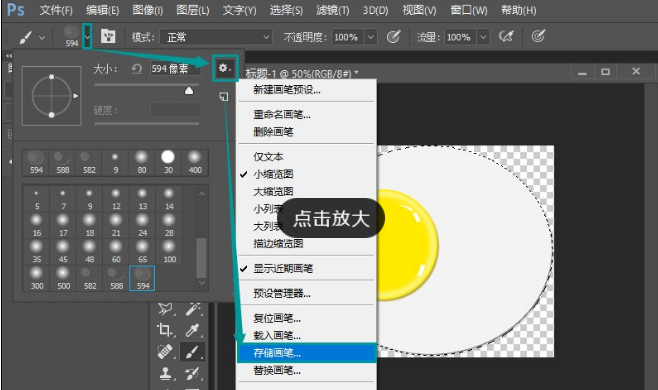Choose 载入画笔... from the menu

pos(277,335)
